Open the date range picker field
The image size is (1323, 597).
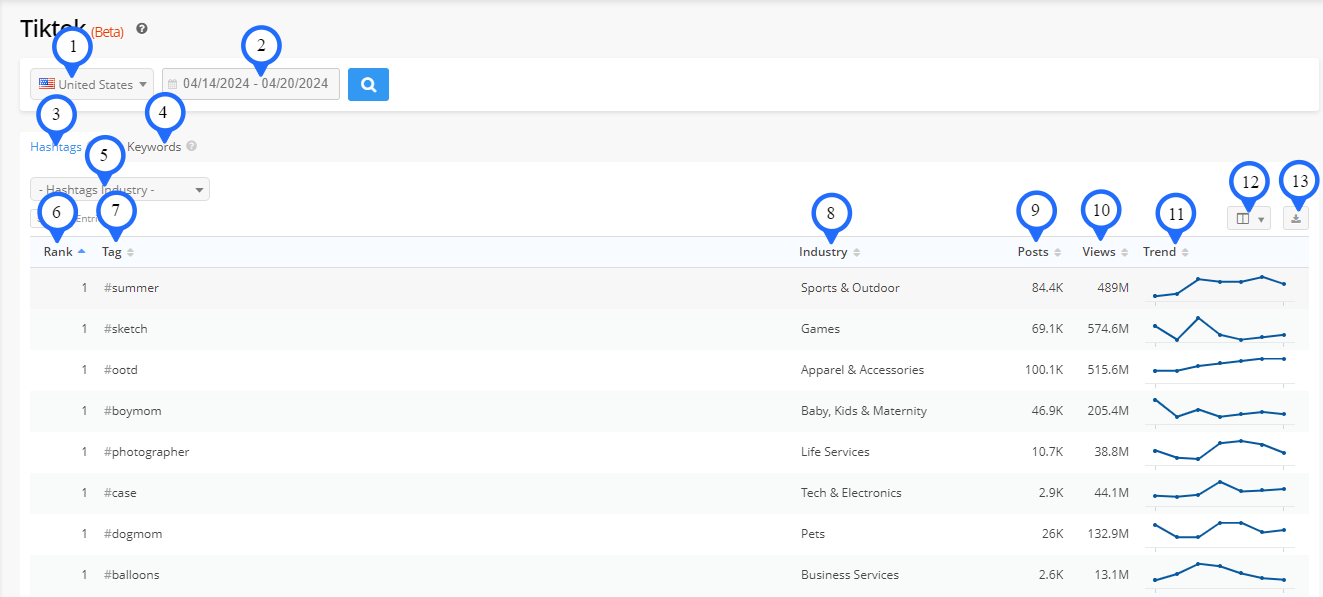pos(251,84)
